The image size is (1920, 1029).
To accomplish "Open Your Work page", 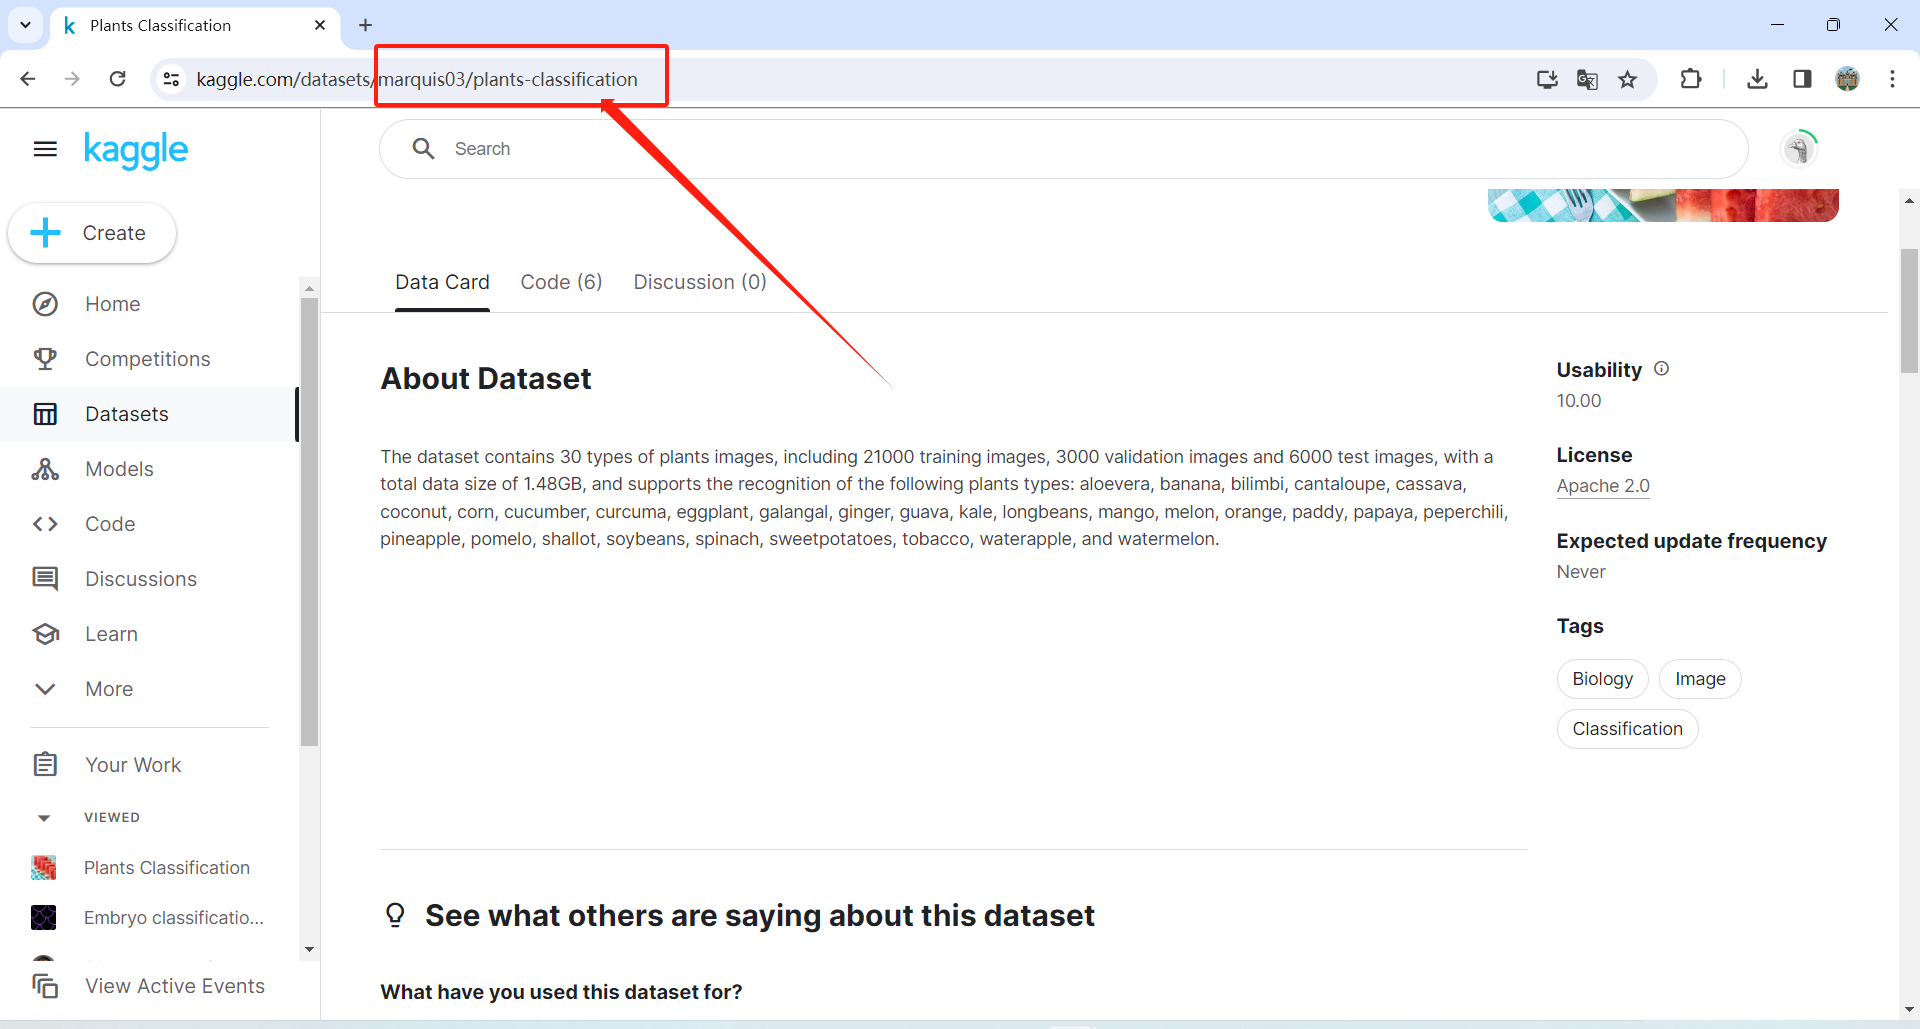I will point(133,765).
